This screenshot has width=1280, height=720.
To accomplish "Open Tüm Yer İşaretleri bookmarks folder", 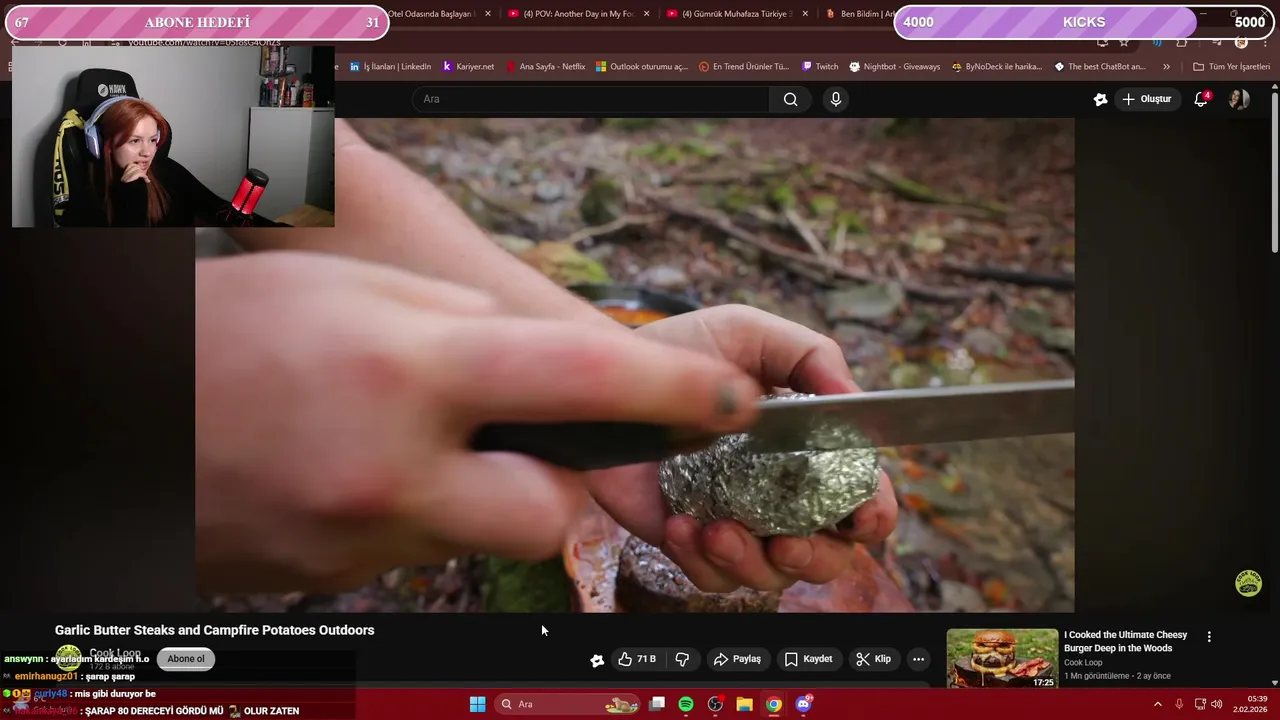I will pyautogui.click(x=1232, y=67).
